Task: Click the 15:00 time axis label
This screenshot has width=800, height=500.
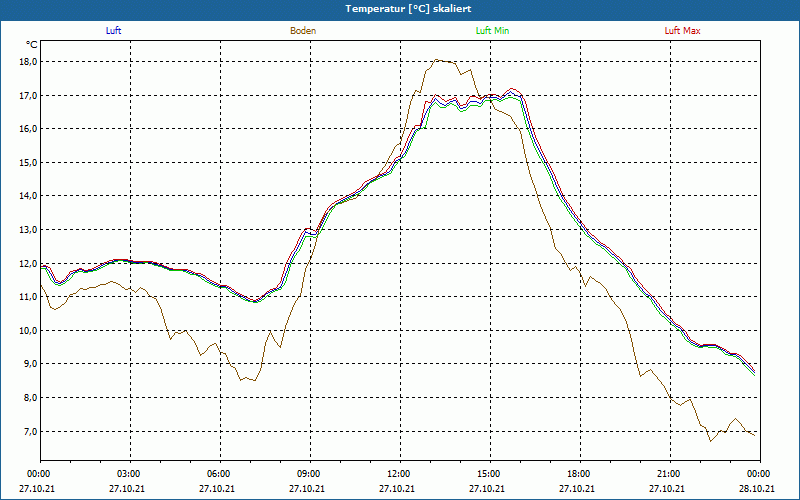Action: tap(490, 474)
